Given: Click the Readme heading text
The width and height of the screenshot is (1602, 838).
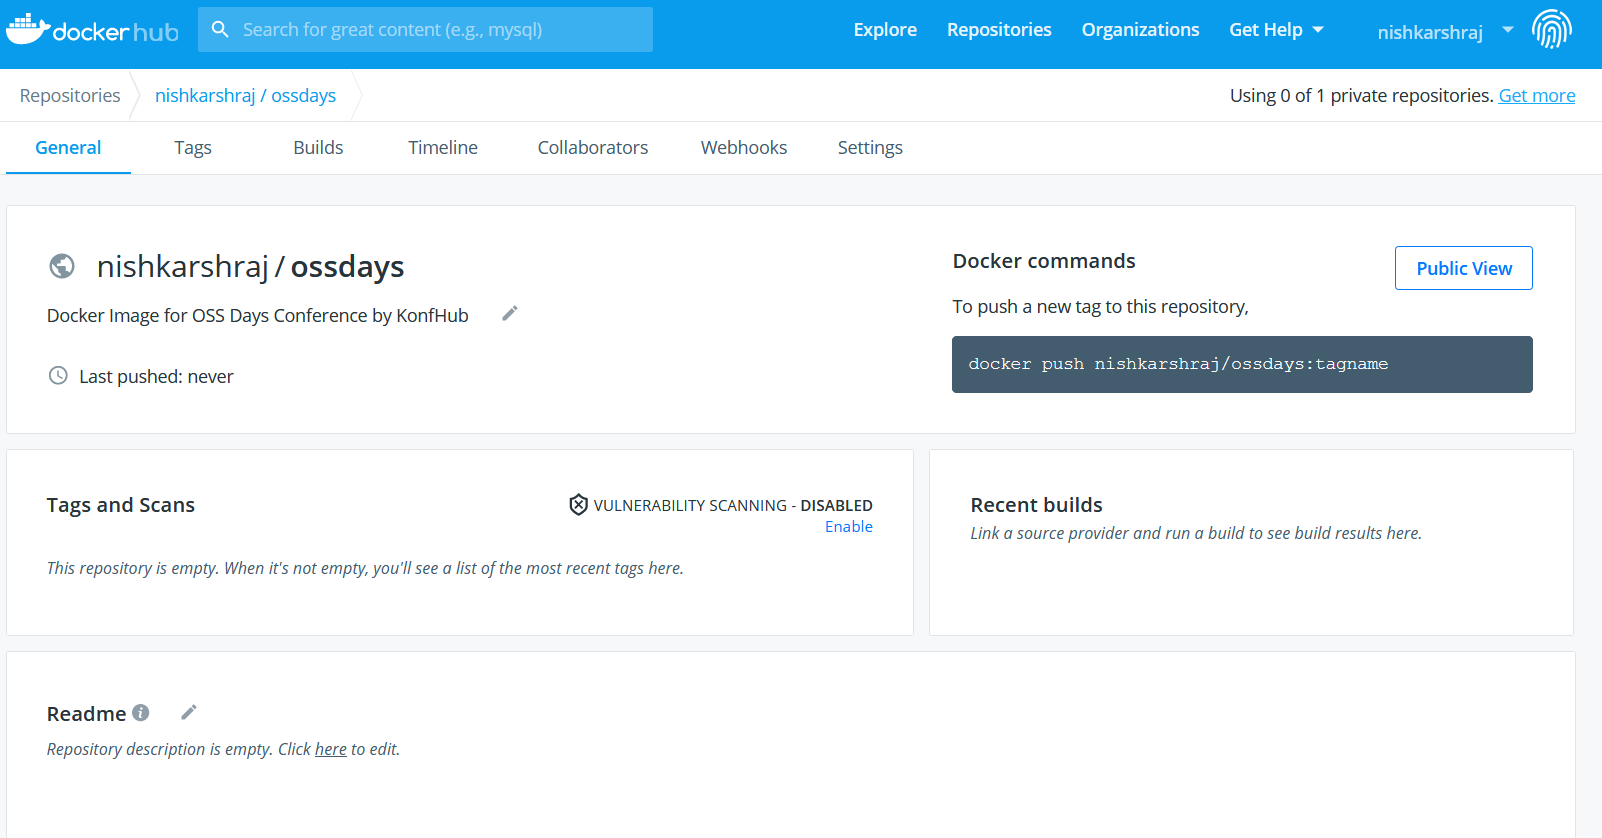Looking at the screenshot, I should tap(86, 714).
